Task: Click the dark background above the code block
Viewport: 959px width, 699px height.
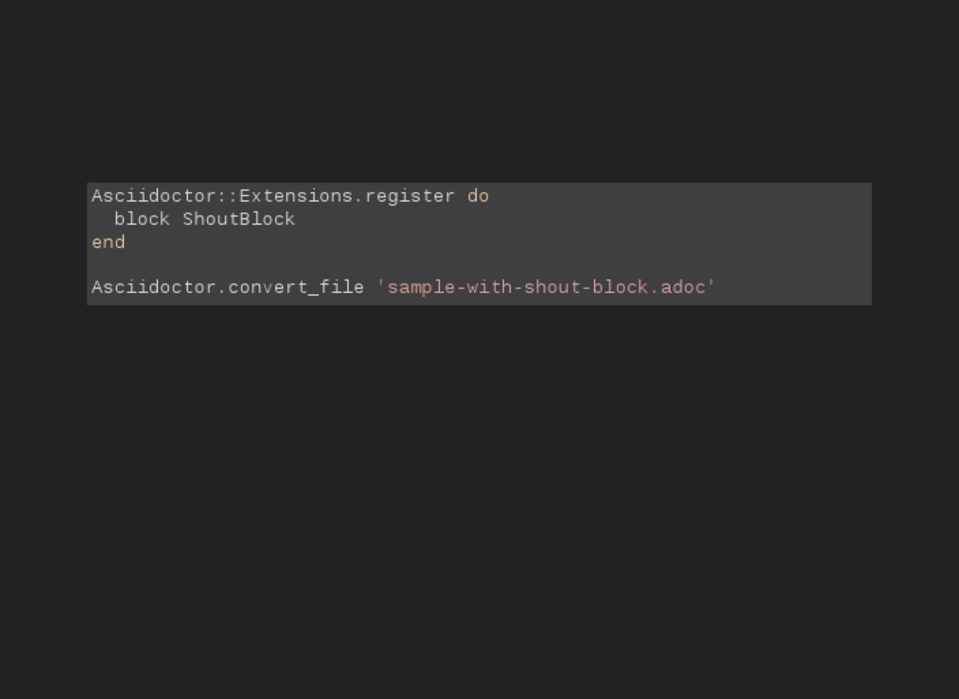Action: coord(480,90)
